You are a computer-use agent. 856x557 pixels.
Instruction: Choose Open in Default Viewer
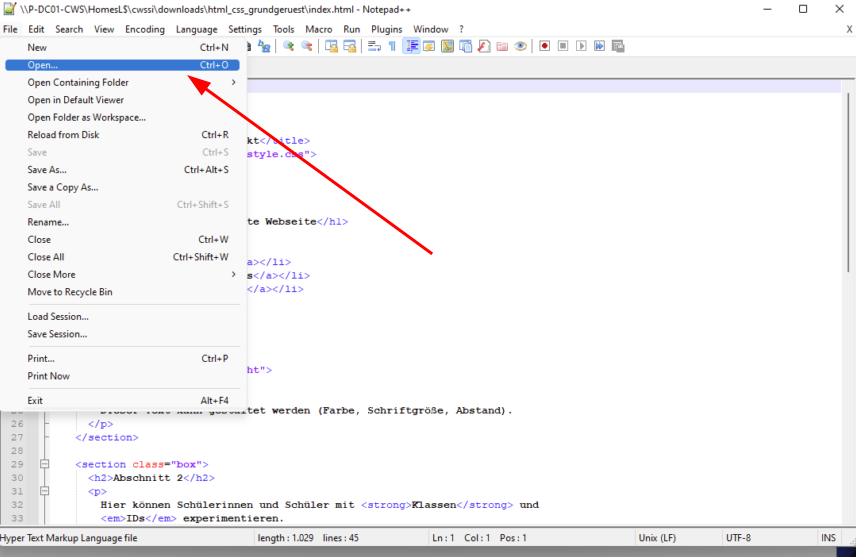click(x=122, y=100)
